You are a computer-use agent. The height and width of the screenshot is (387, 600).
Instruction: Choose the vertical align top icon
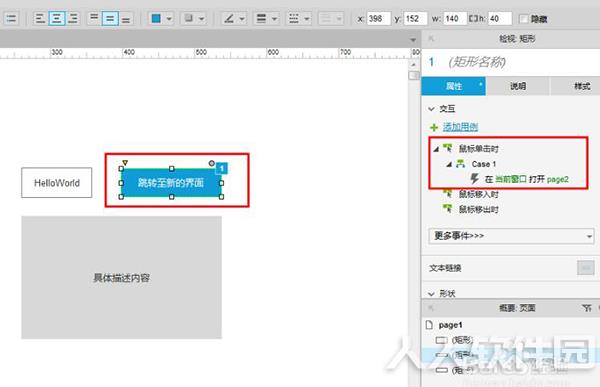pos(94,18)
